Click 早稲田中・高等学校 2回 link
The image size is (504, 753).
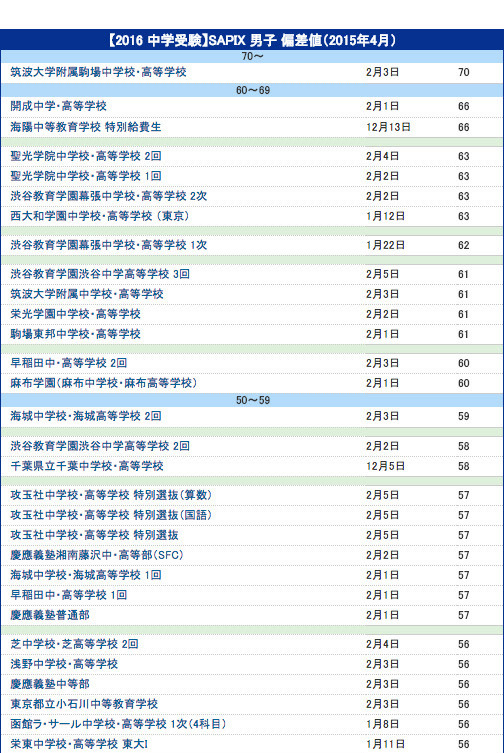[x=69, y=363]
